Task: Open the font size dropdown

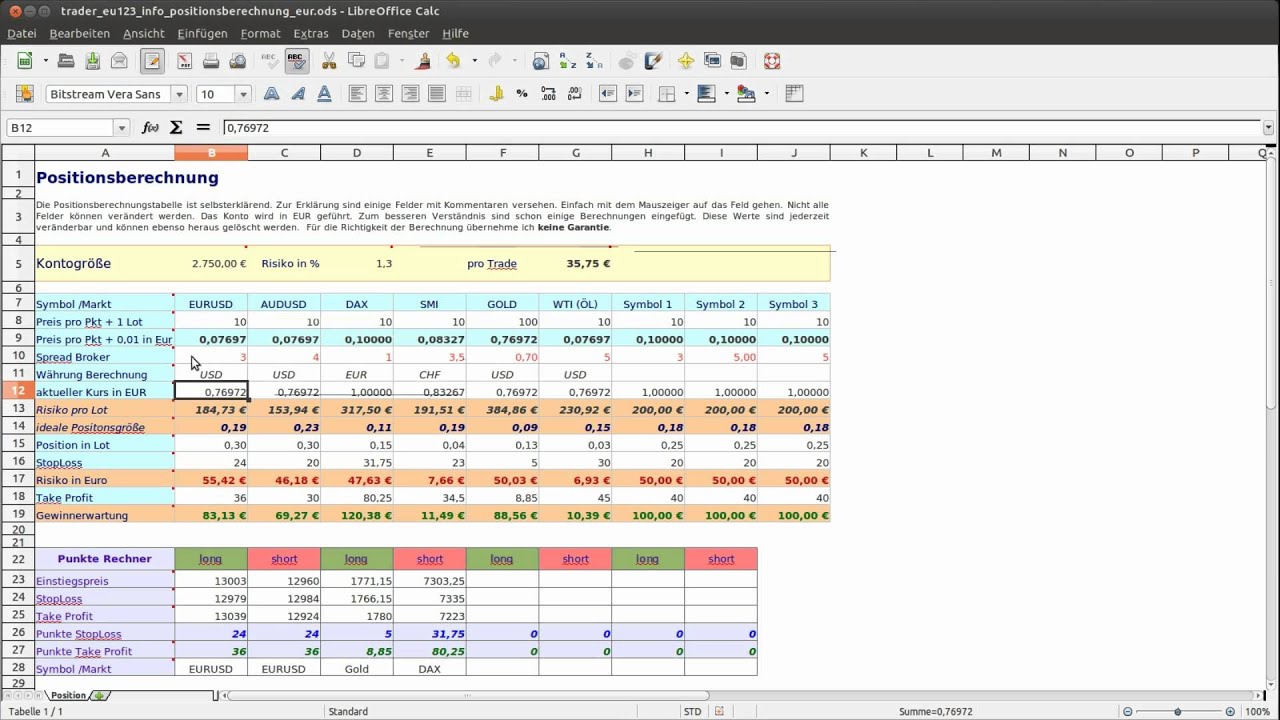Action: click(x=243, y=94)
